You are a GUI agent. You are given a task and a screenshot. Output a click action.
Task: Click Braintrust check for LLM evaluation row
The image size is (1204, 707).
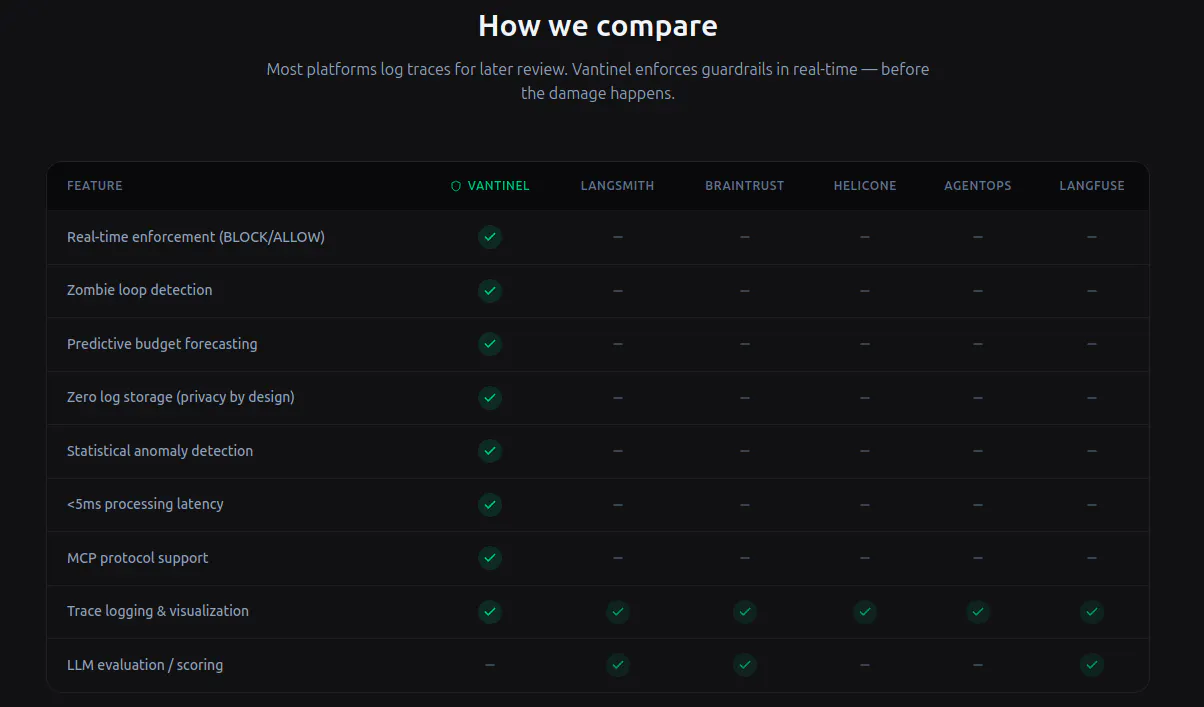[745, 665]
